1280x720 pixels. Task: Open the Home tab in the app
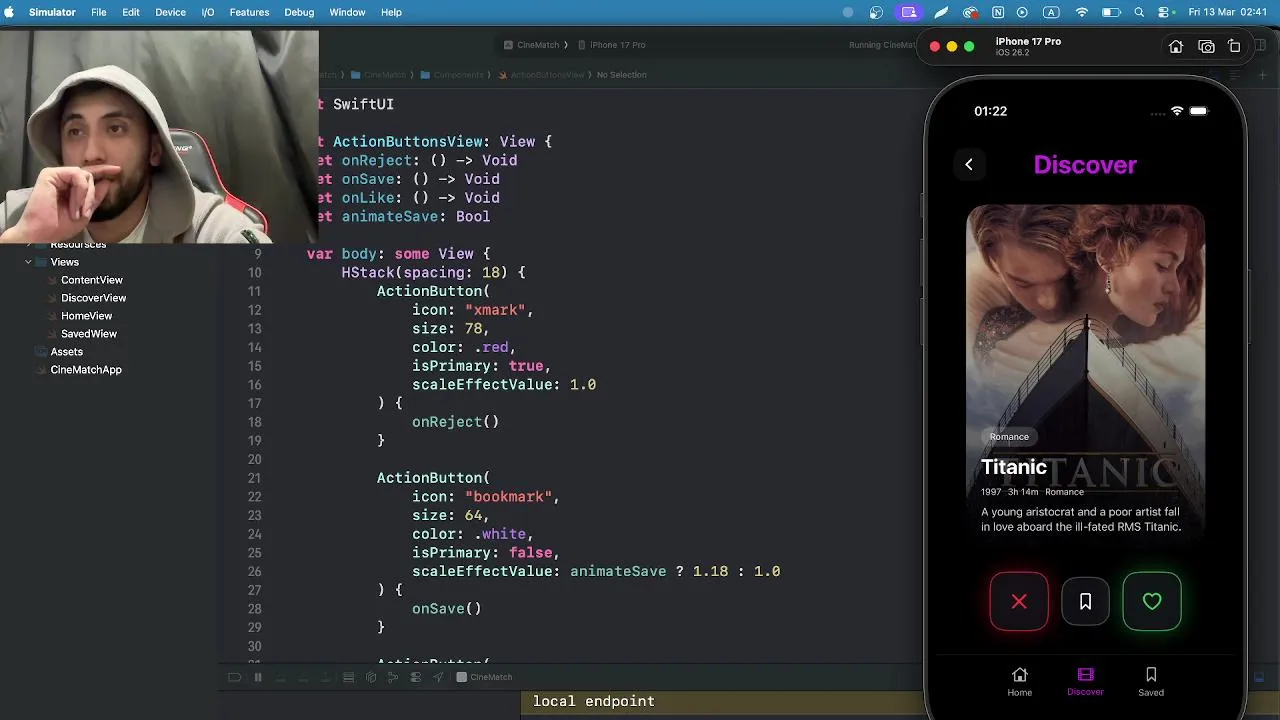click(x=1019, y=681)
